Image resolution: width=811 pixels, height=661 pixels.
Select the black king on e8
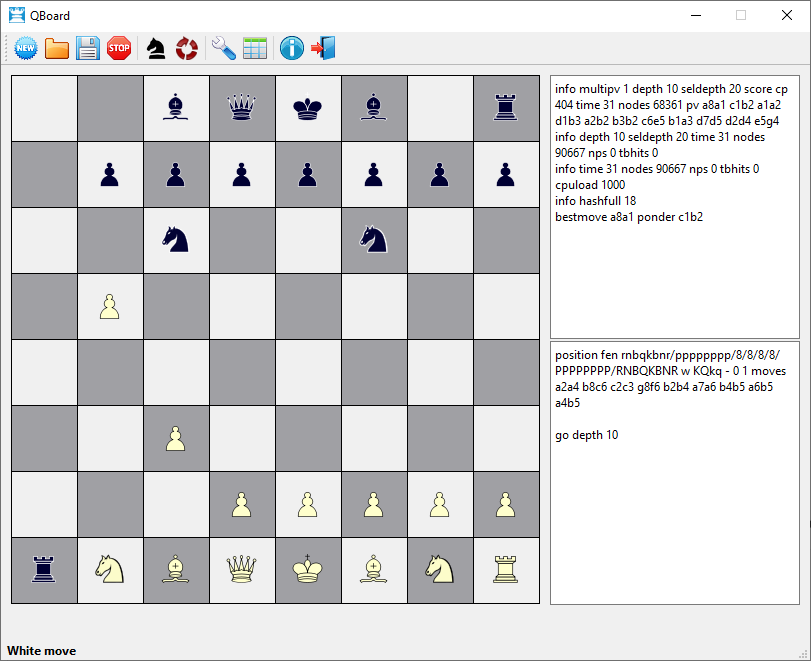click(308, 108)
